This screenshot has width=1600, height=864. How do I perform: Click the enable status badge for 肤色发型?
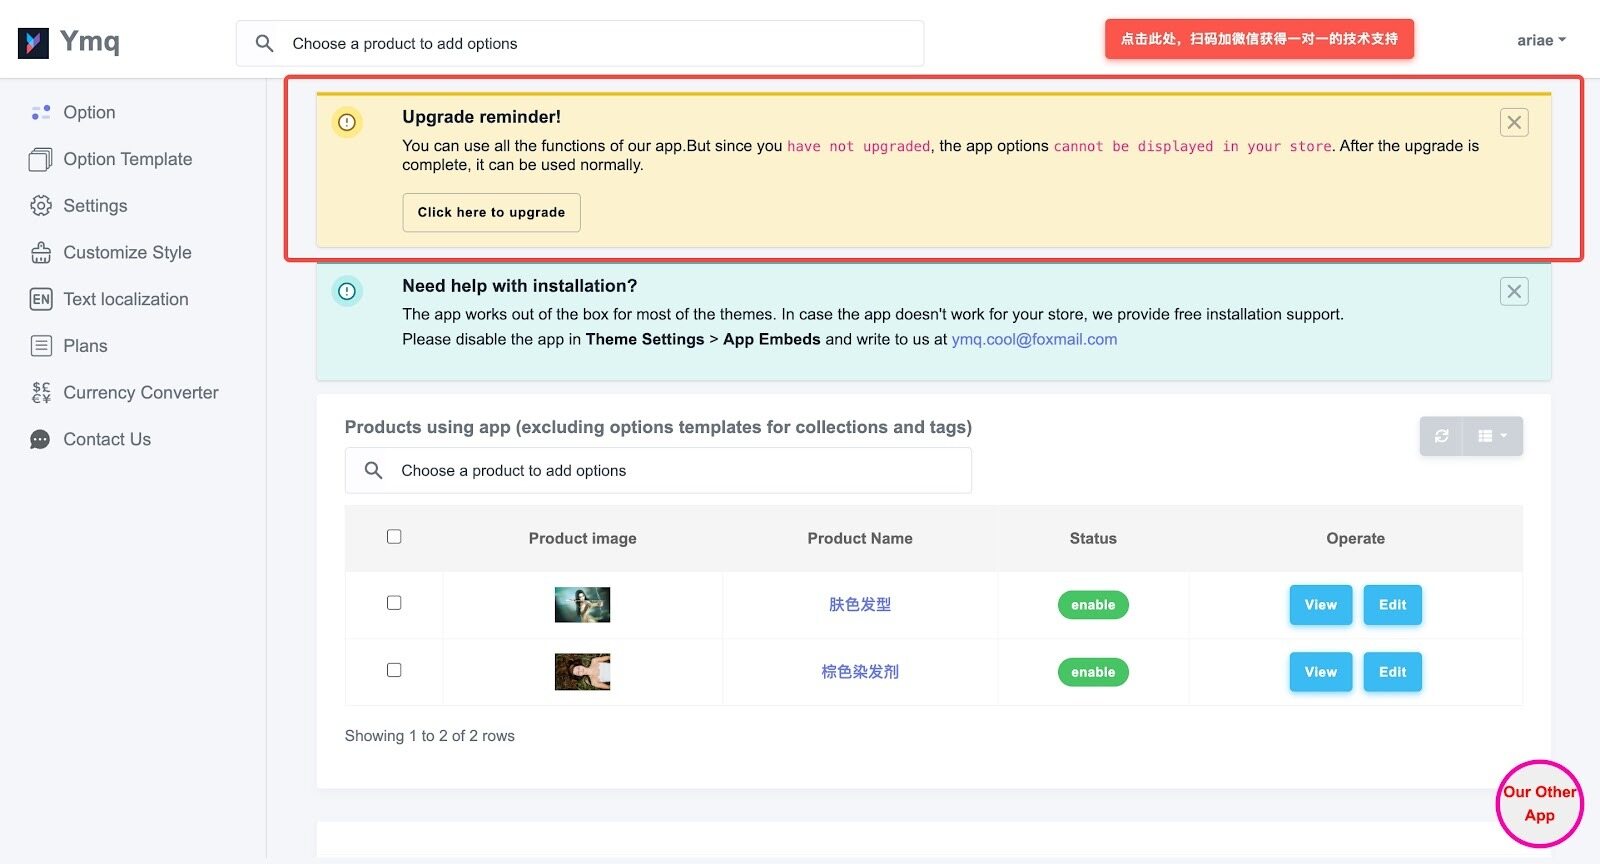(x=1093, y=605)
